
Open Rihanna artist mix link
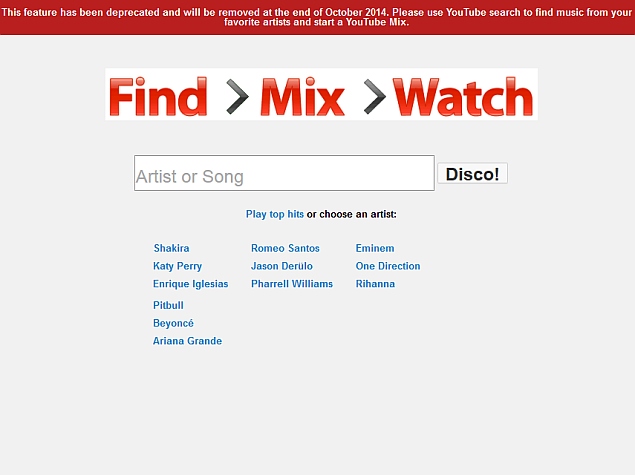point(375,284)
